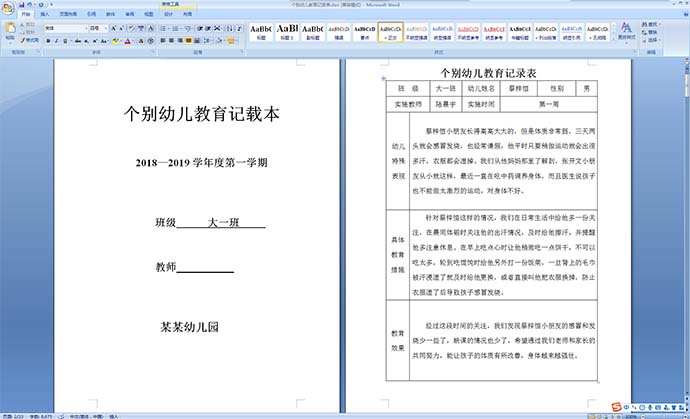690x419 pixels.
Task: Open font name dropdown
Action: [86, 28]
